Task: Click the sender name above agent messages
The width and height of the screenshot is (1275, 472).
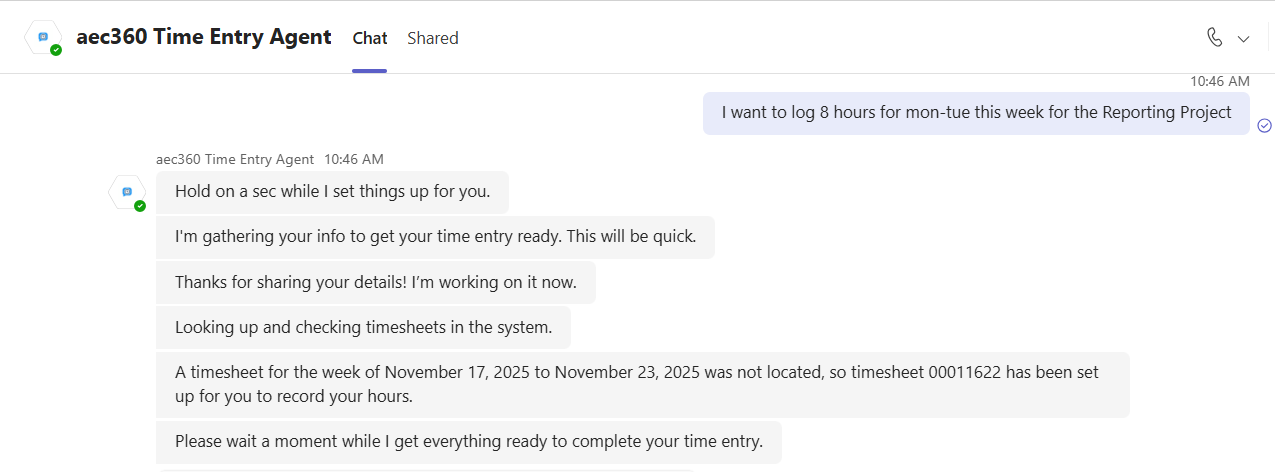Action: (235, 159)
